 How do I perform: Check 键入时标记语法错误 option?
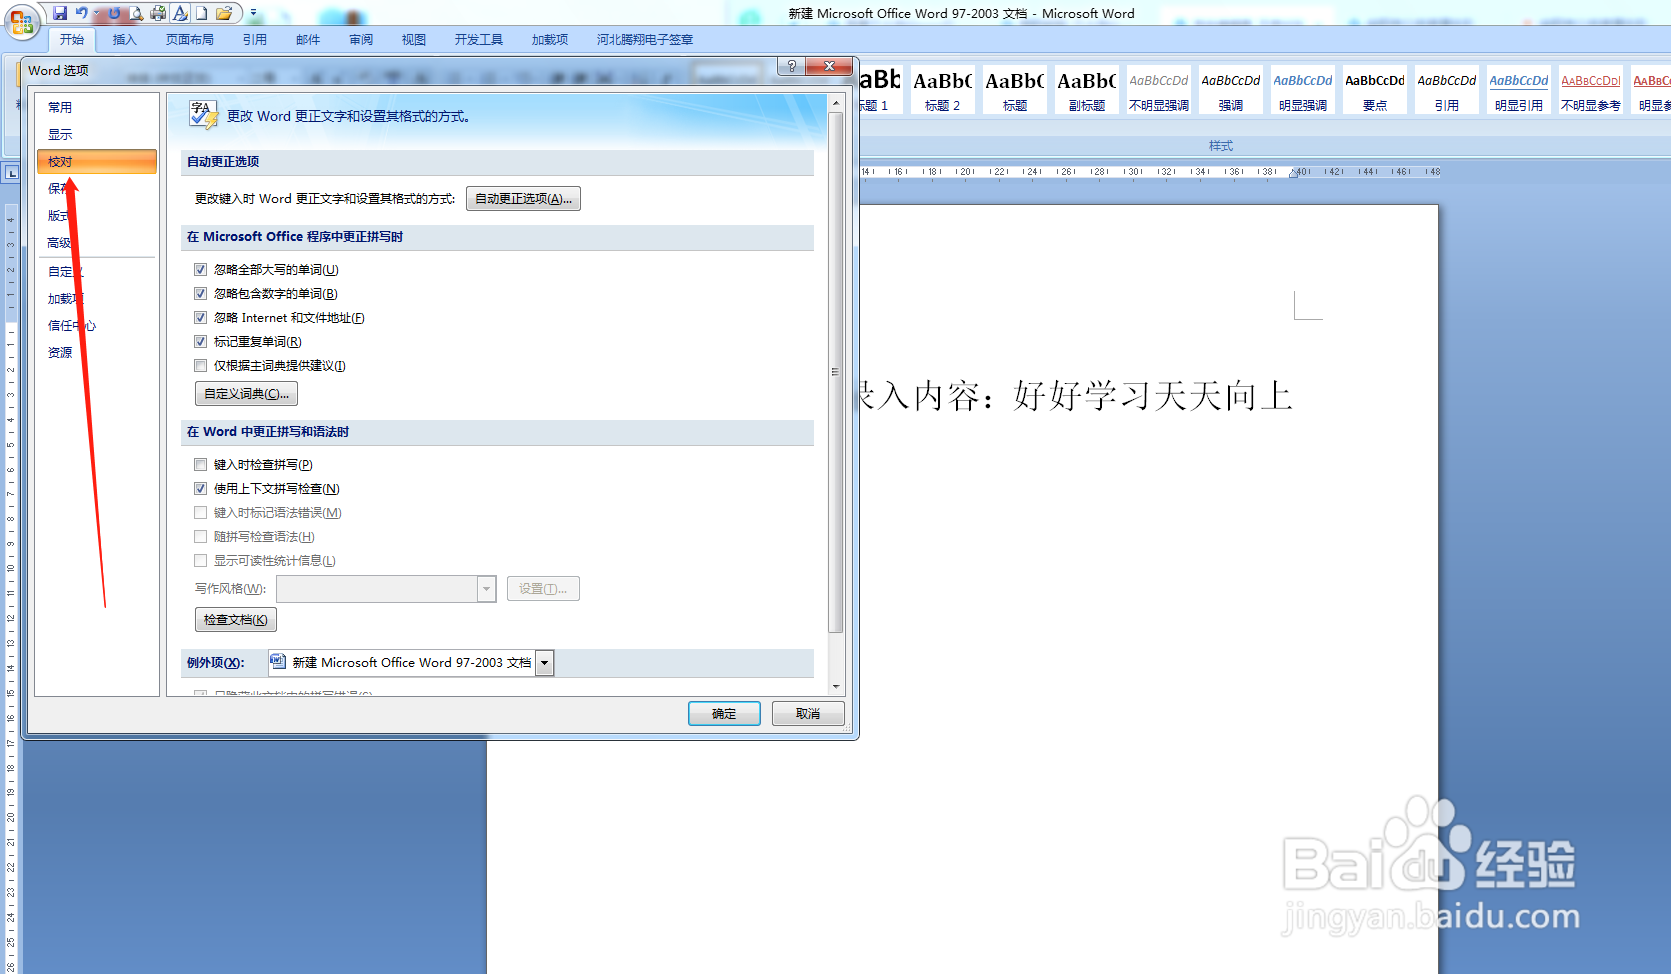pyautogui.click(x=200, y=513)
